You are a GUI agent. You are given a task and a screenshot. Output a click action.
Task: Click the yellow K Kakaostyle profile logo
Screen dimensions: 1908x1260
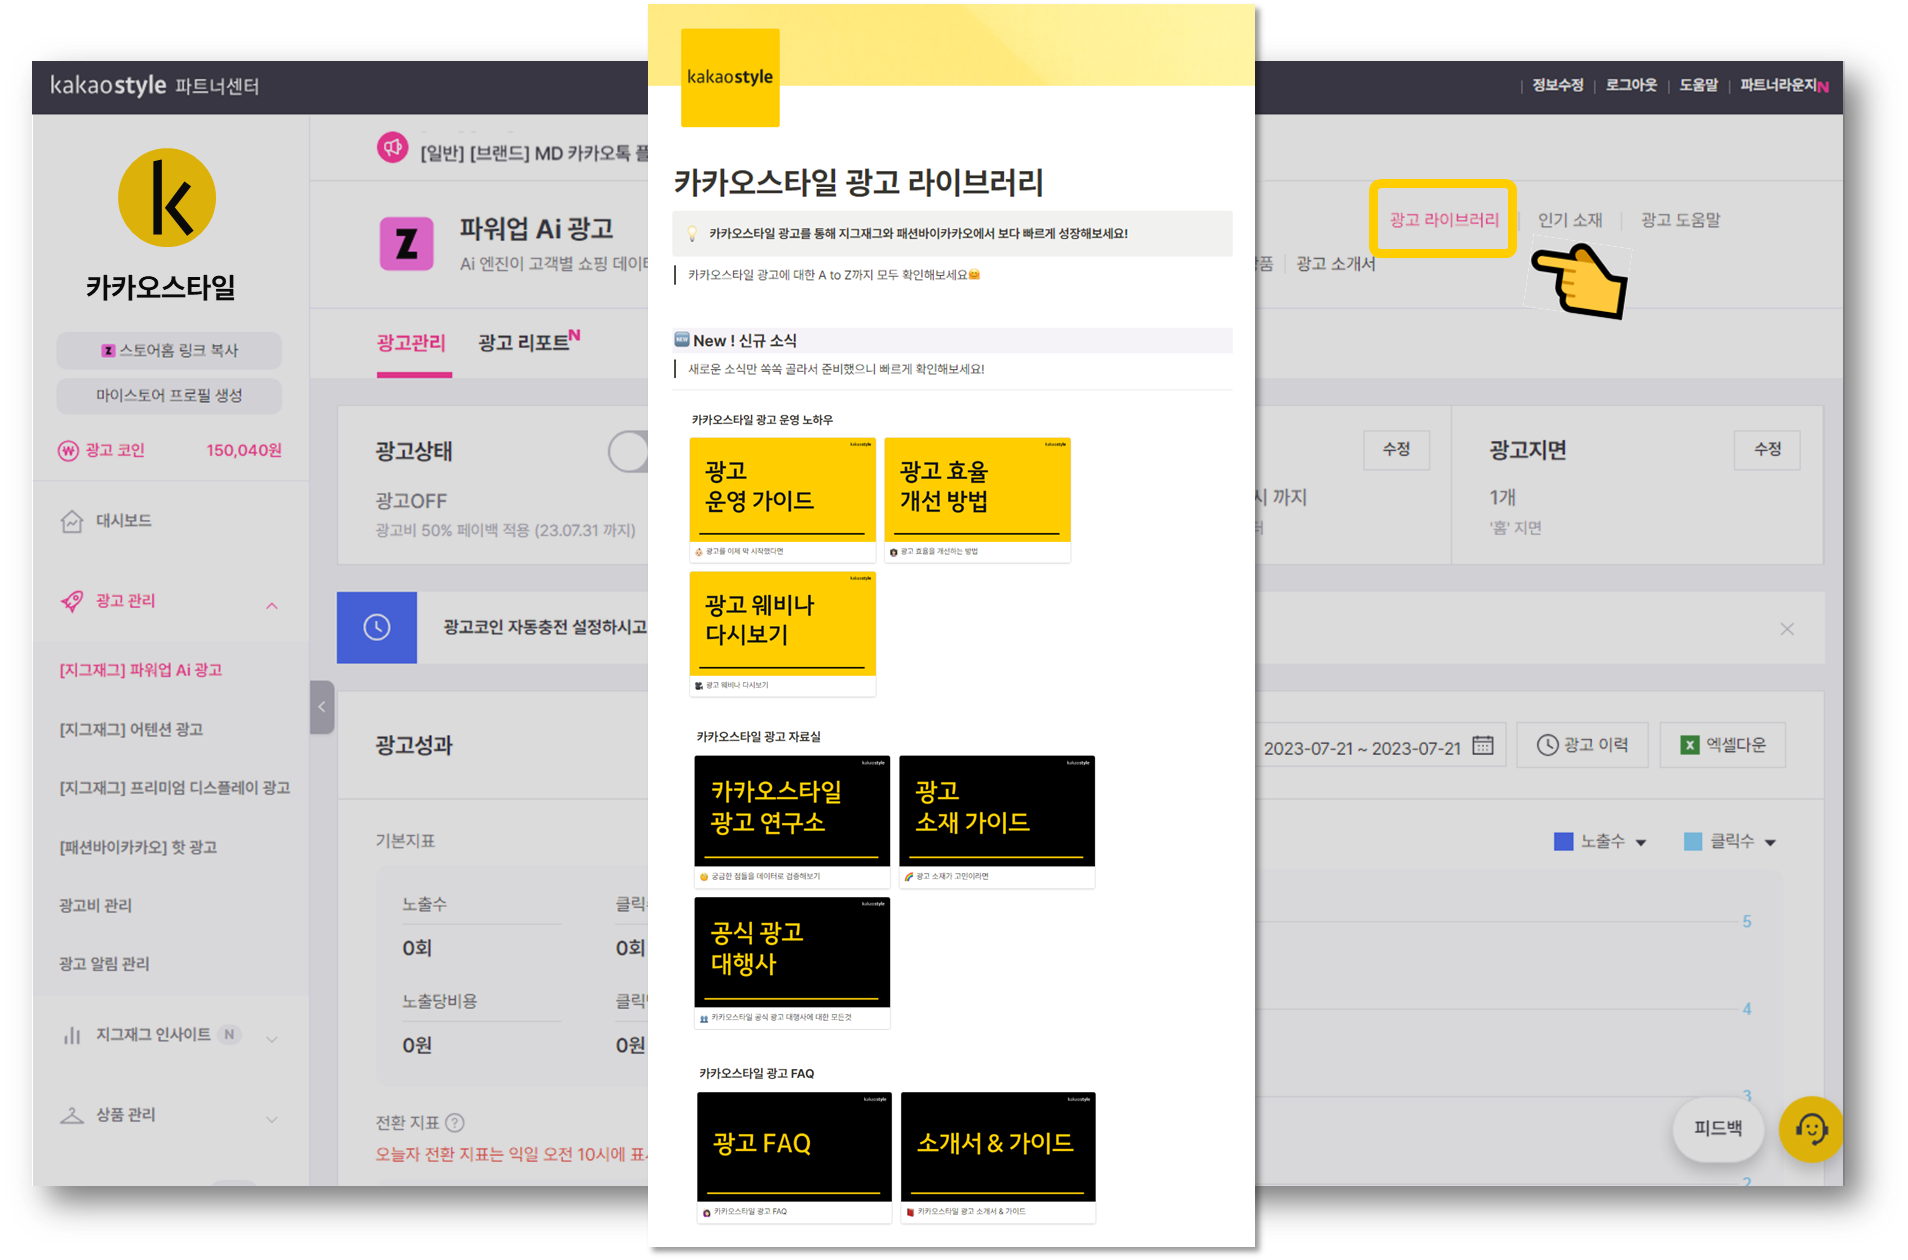coord(166,198)
